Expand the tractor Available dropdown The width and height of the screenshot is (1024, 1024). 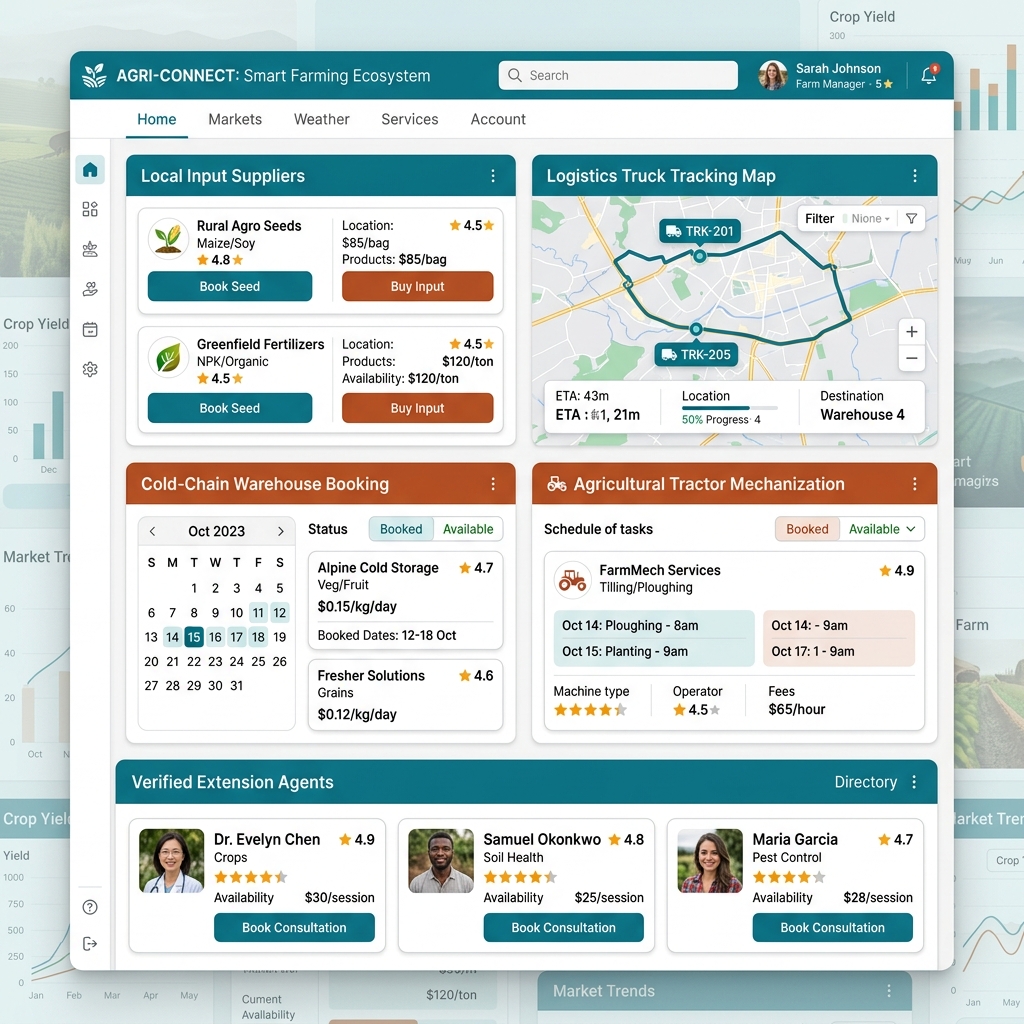tap(882, 529)
